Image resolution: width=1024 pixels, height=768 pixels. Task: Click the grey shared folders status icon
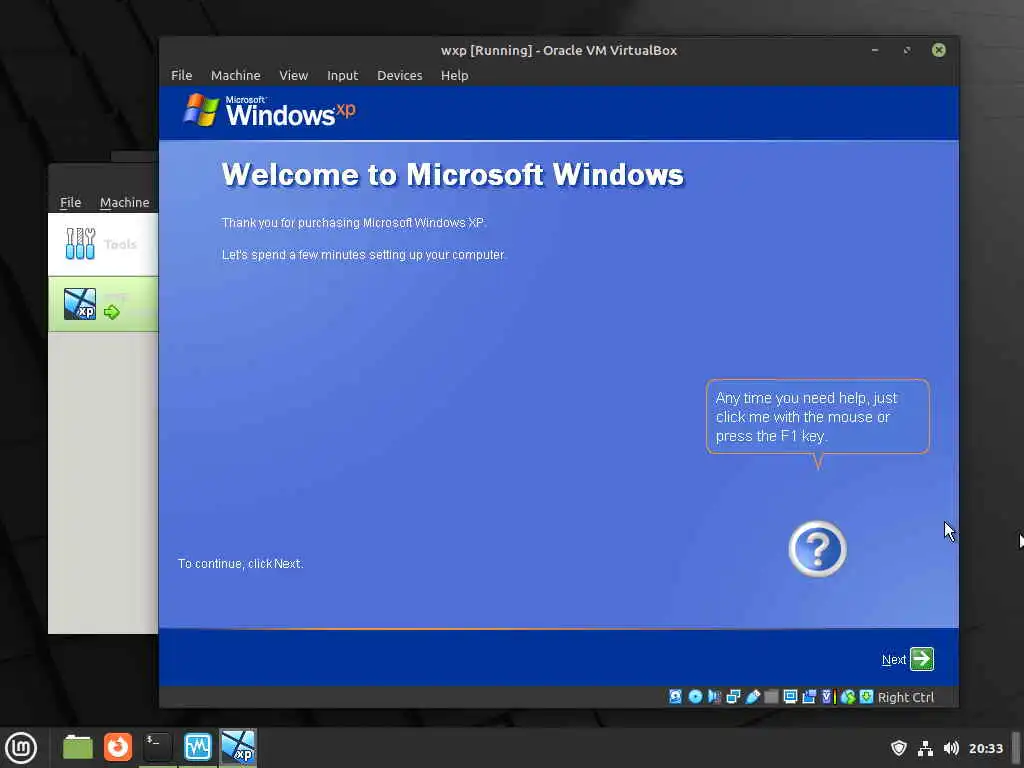771,697
